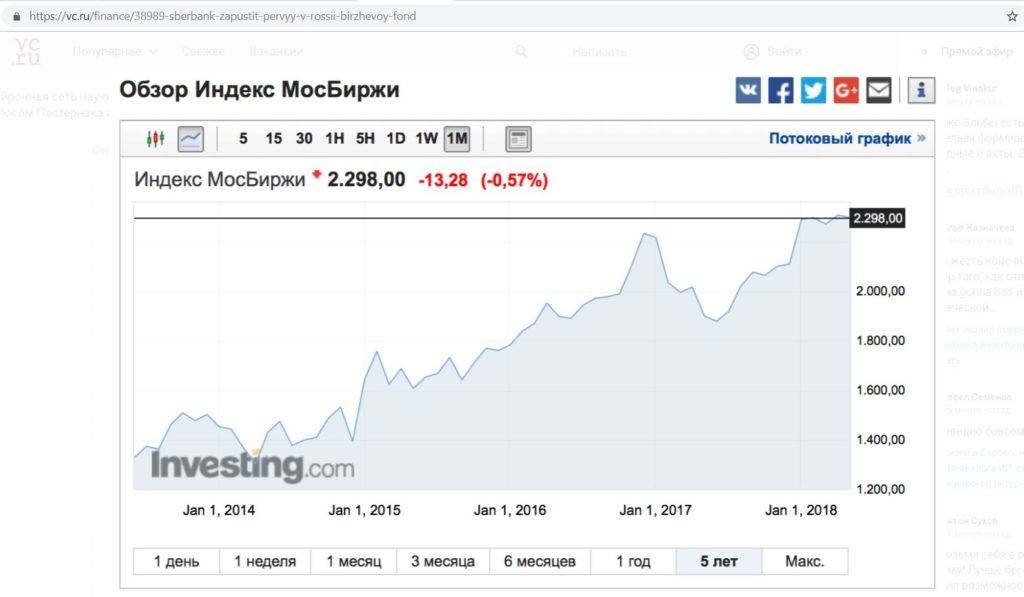This screenshot has height=597, width=1024.
Task: Share the chart on Facebook
Action: coord(781,91)
